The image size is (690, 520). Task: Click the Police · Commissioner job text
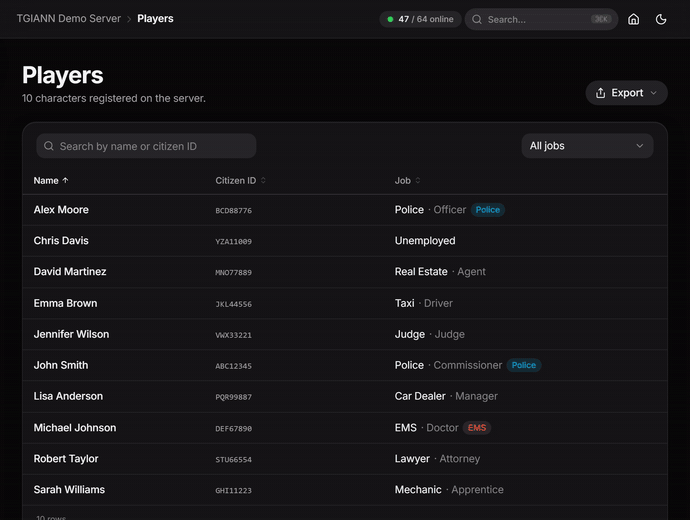tap(448, 365)
